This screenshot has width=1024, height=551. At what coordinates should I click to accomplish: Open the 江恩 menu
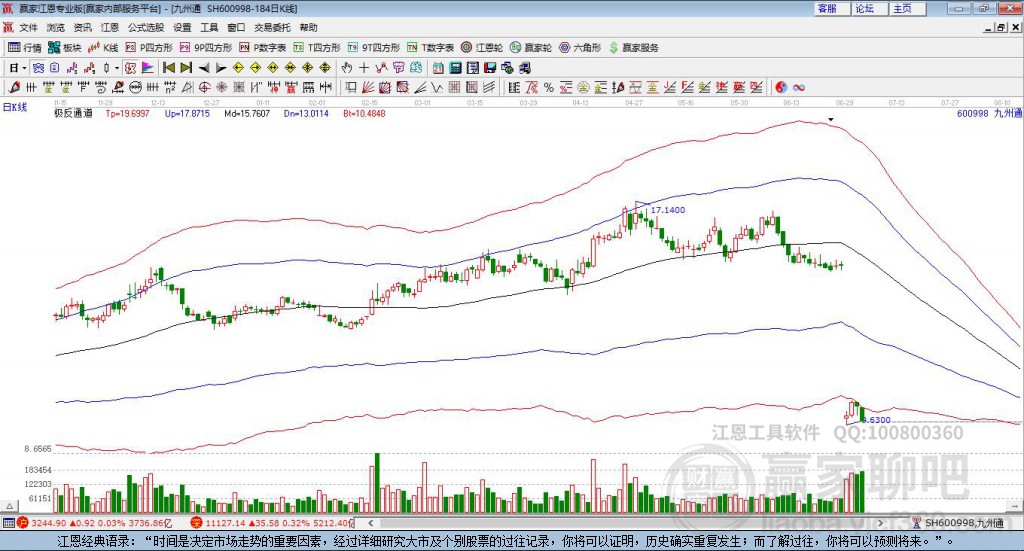click(110, 27)
